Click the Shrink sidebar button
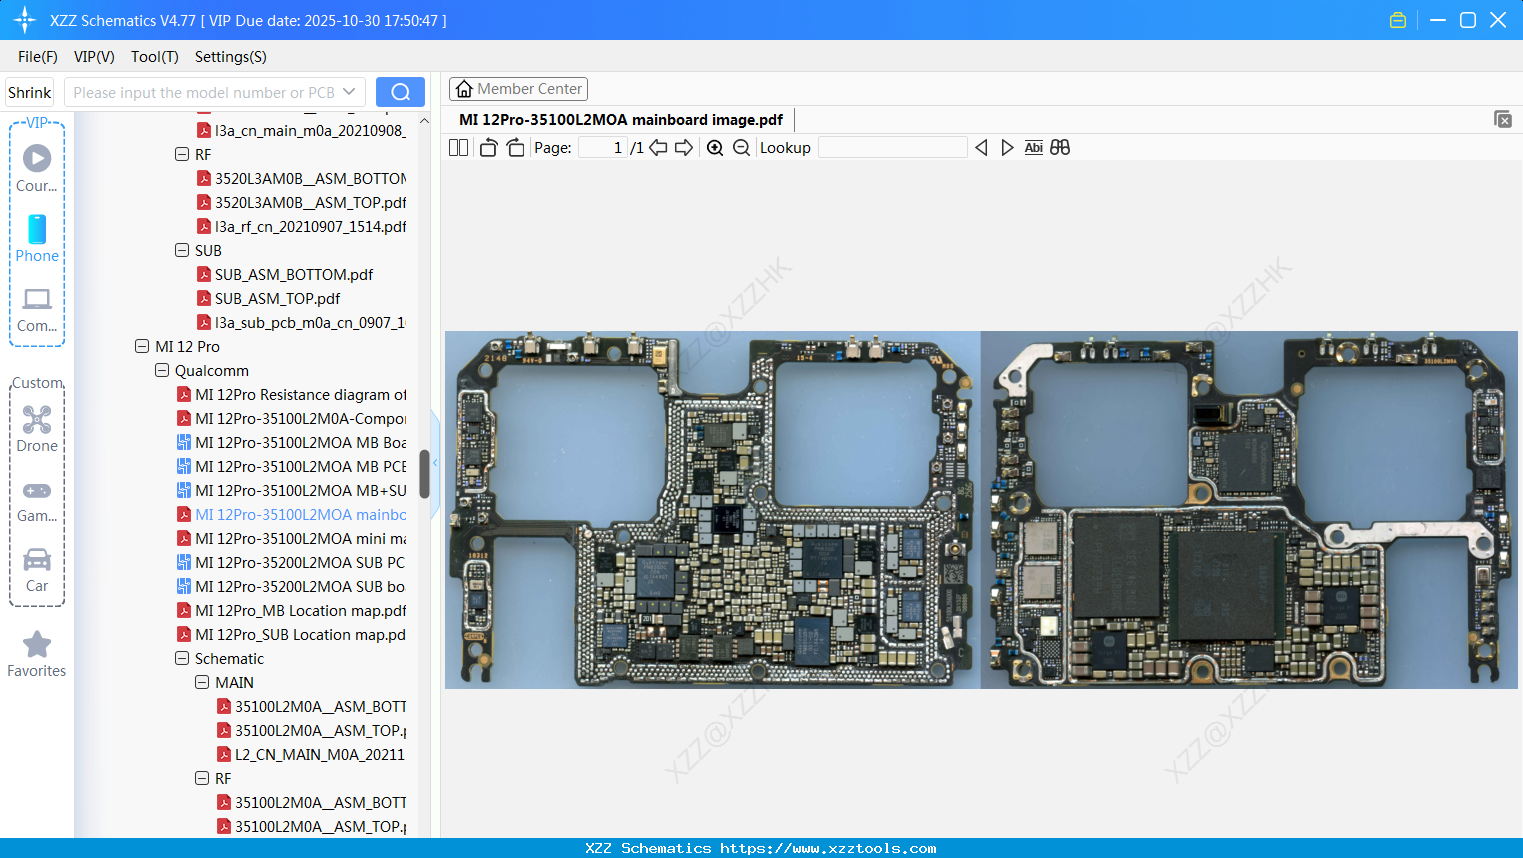 pyautogui.click(x=29, y=91)
